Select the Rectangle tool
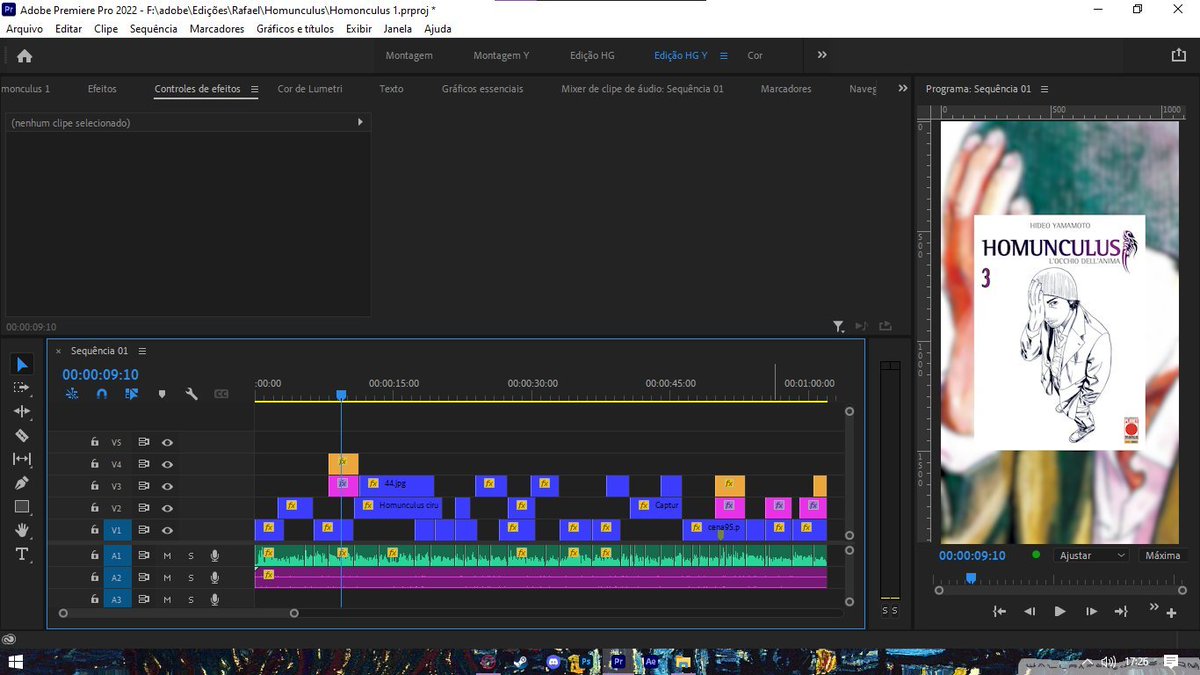Viewport: 1200px width, 675px height. (22, 507)
